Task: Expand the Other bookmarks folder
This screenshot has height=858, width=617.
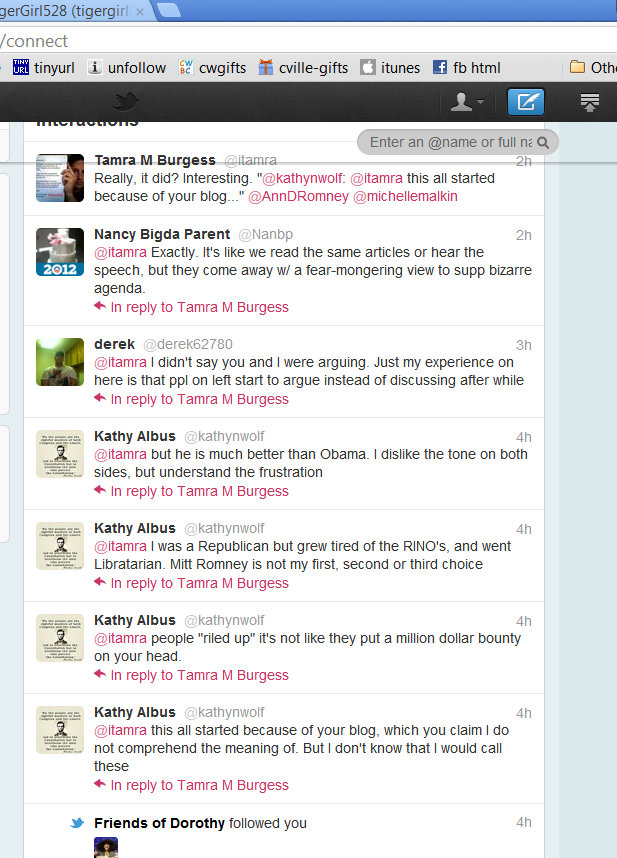Action: tap(593, 68)
